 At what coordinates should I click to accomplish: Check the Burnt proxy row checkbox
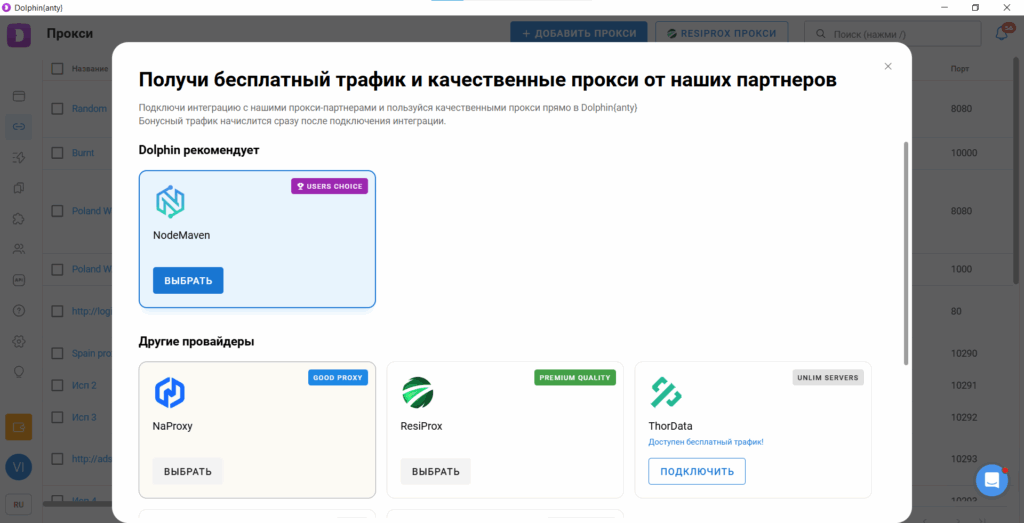pyautogui.click(x=57, y=153)
